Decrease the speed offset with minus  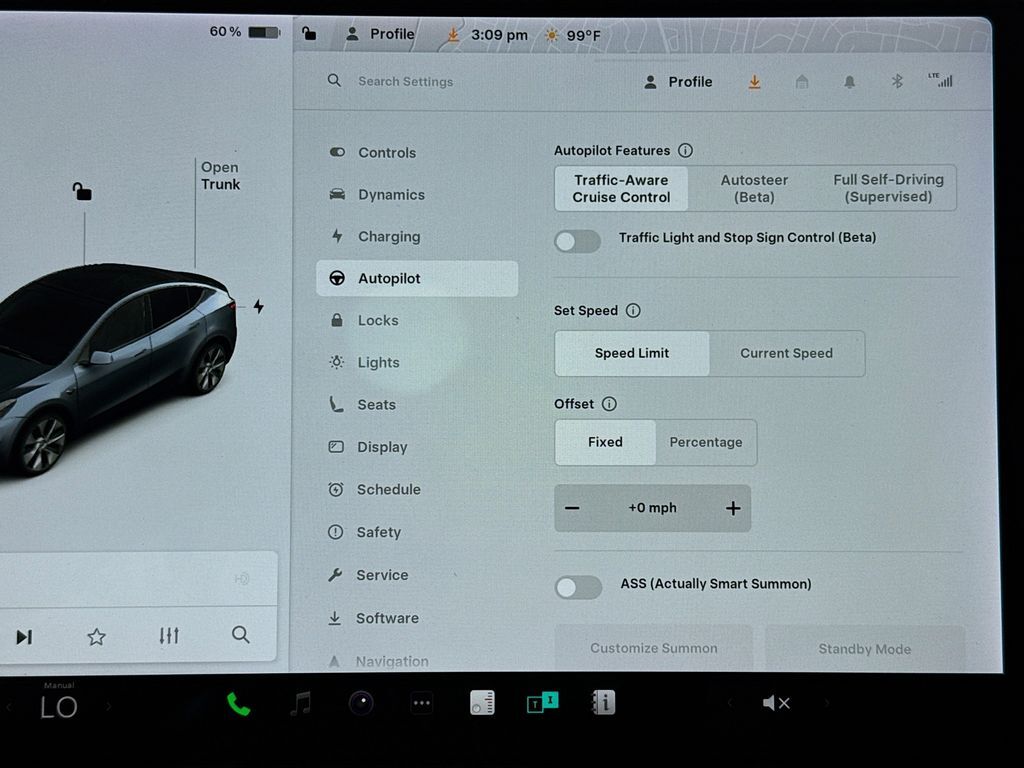(572, 508)
